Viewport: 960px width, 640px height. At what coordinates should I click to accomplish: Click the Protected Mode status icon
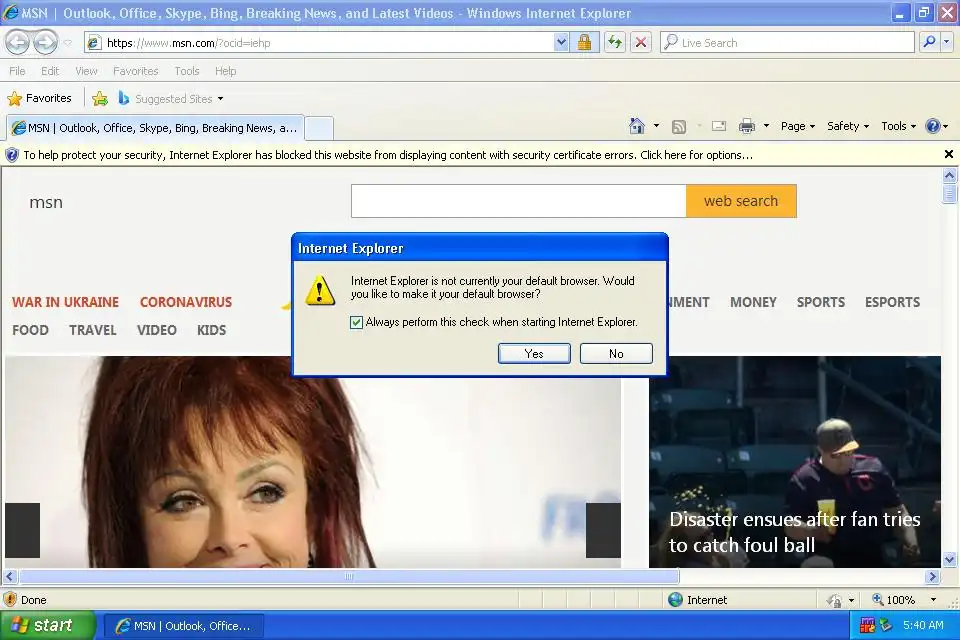point(834,600)
